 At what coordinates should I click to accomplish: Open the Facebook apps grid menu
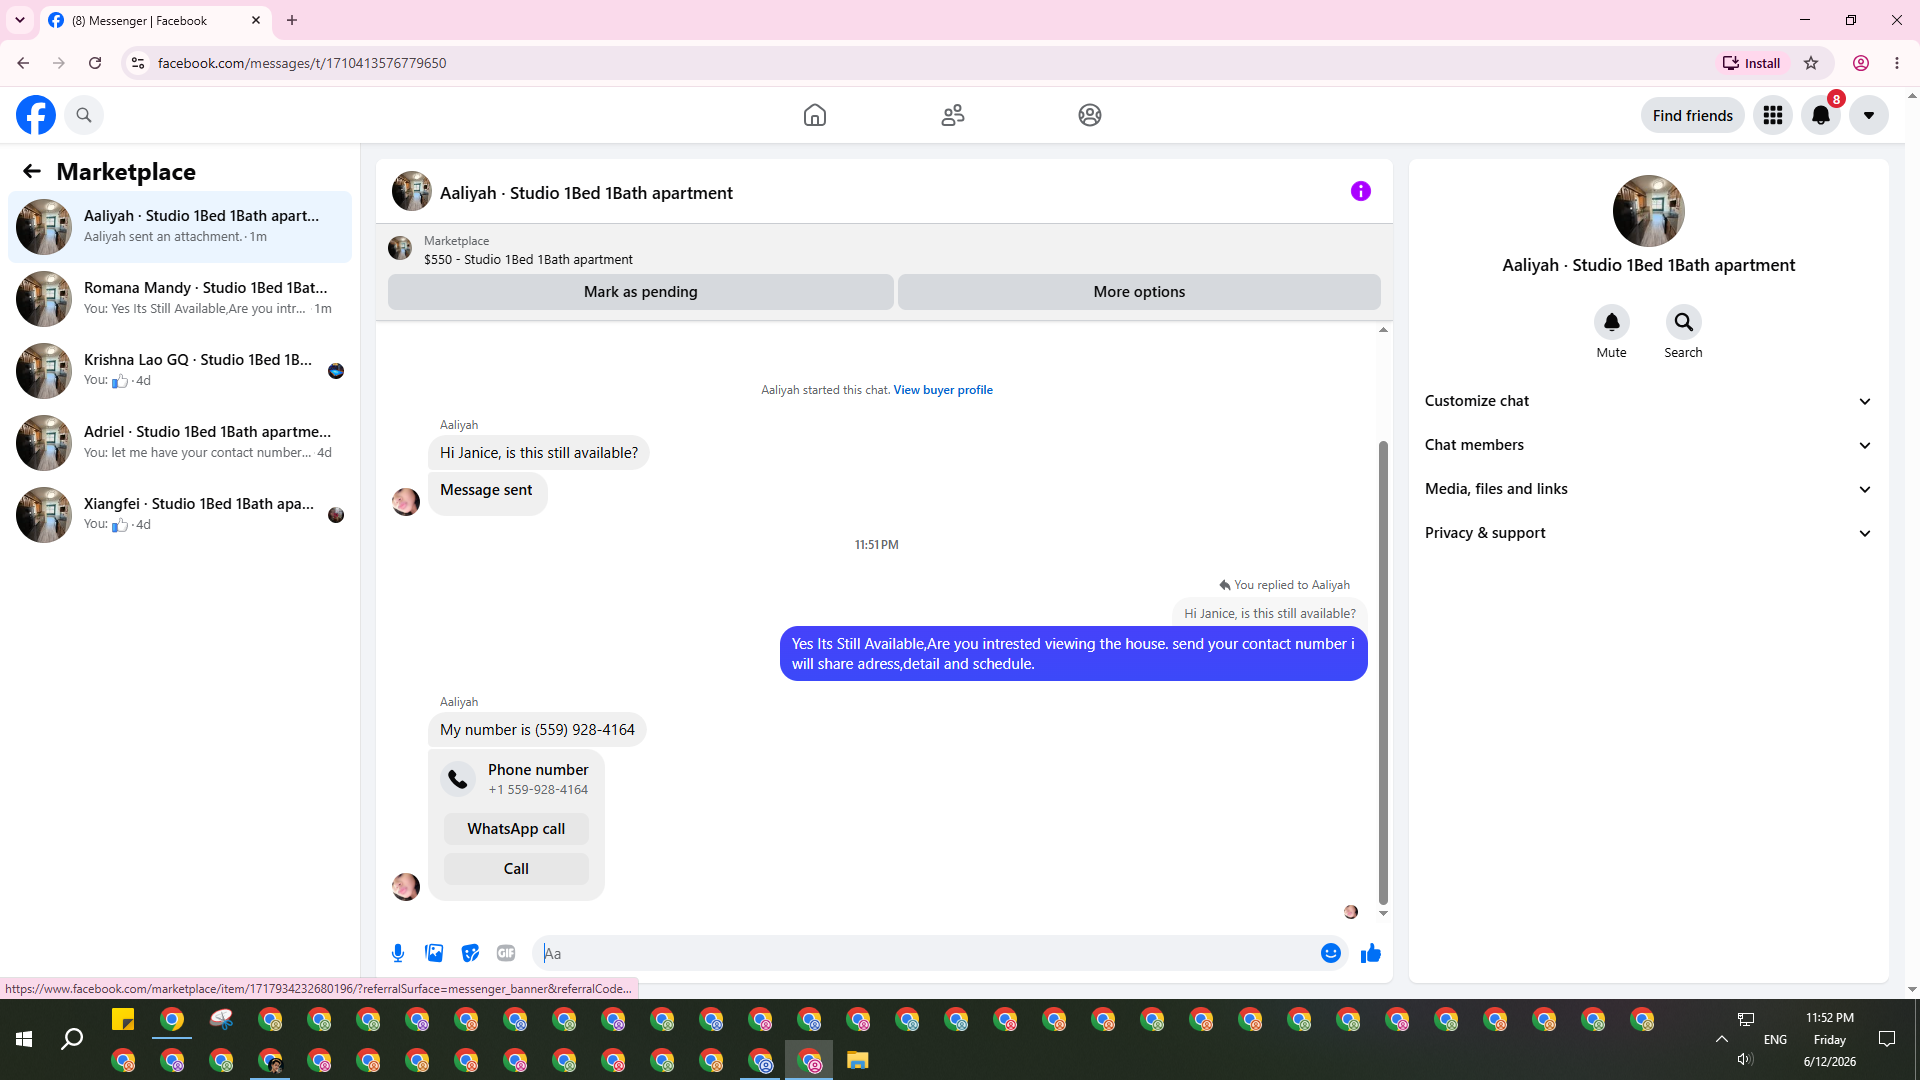click(x=1773, y=115)
